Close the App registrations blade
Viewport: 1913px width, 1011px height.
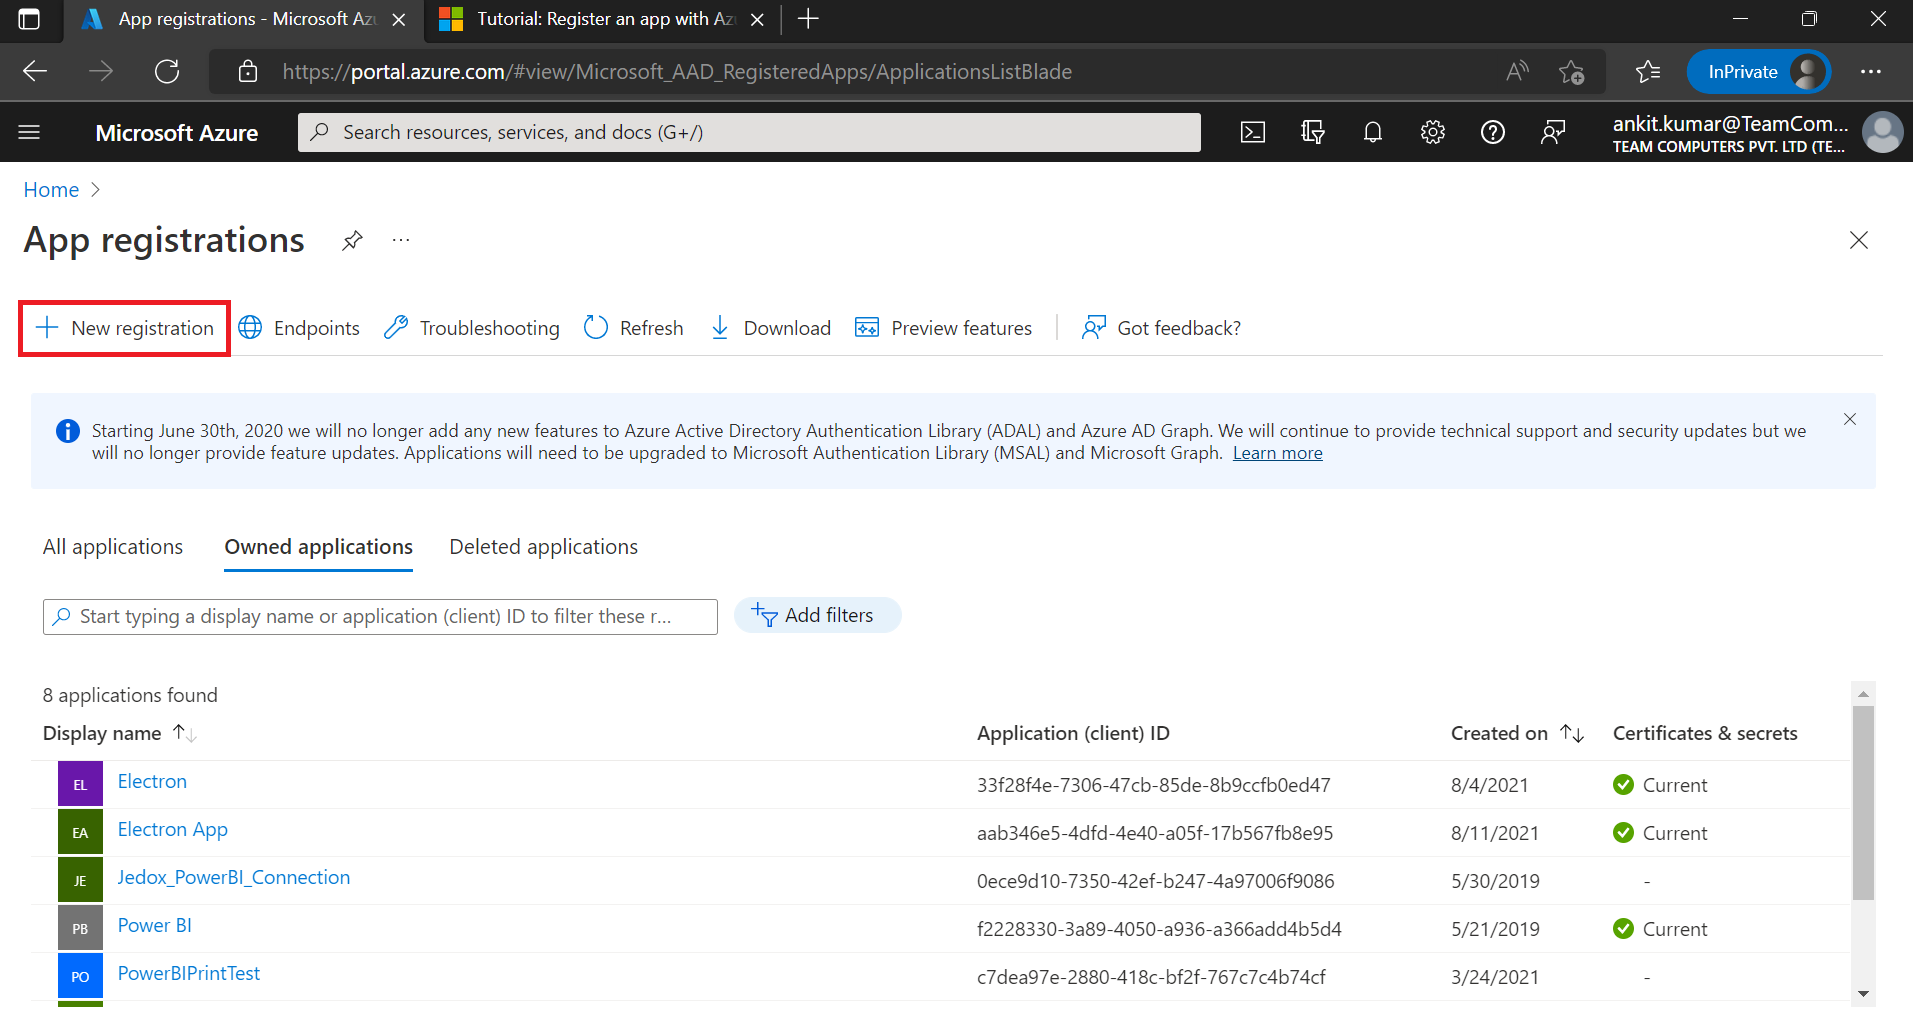click(1858, 240)
